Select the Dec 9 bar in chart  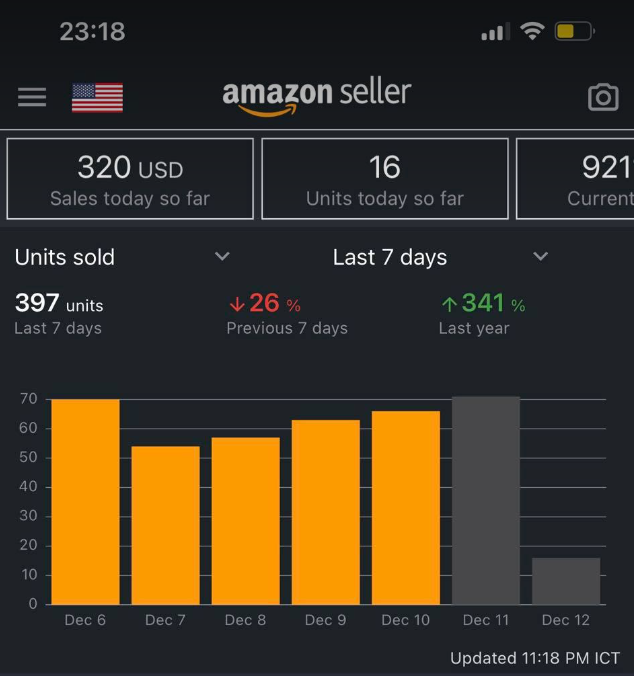pyautogui.click(x=326, y=512)
